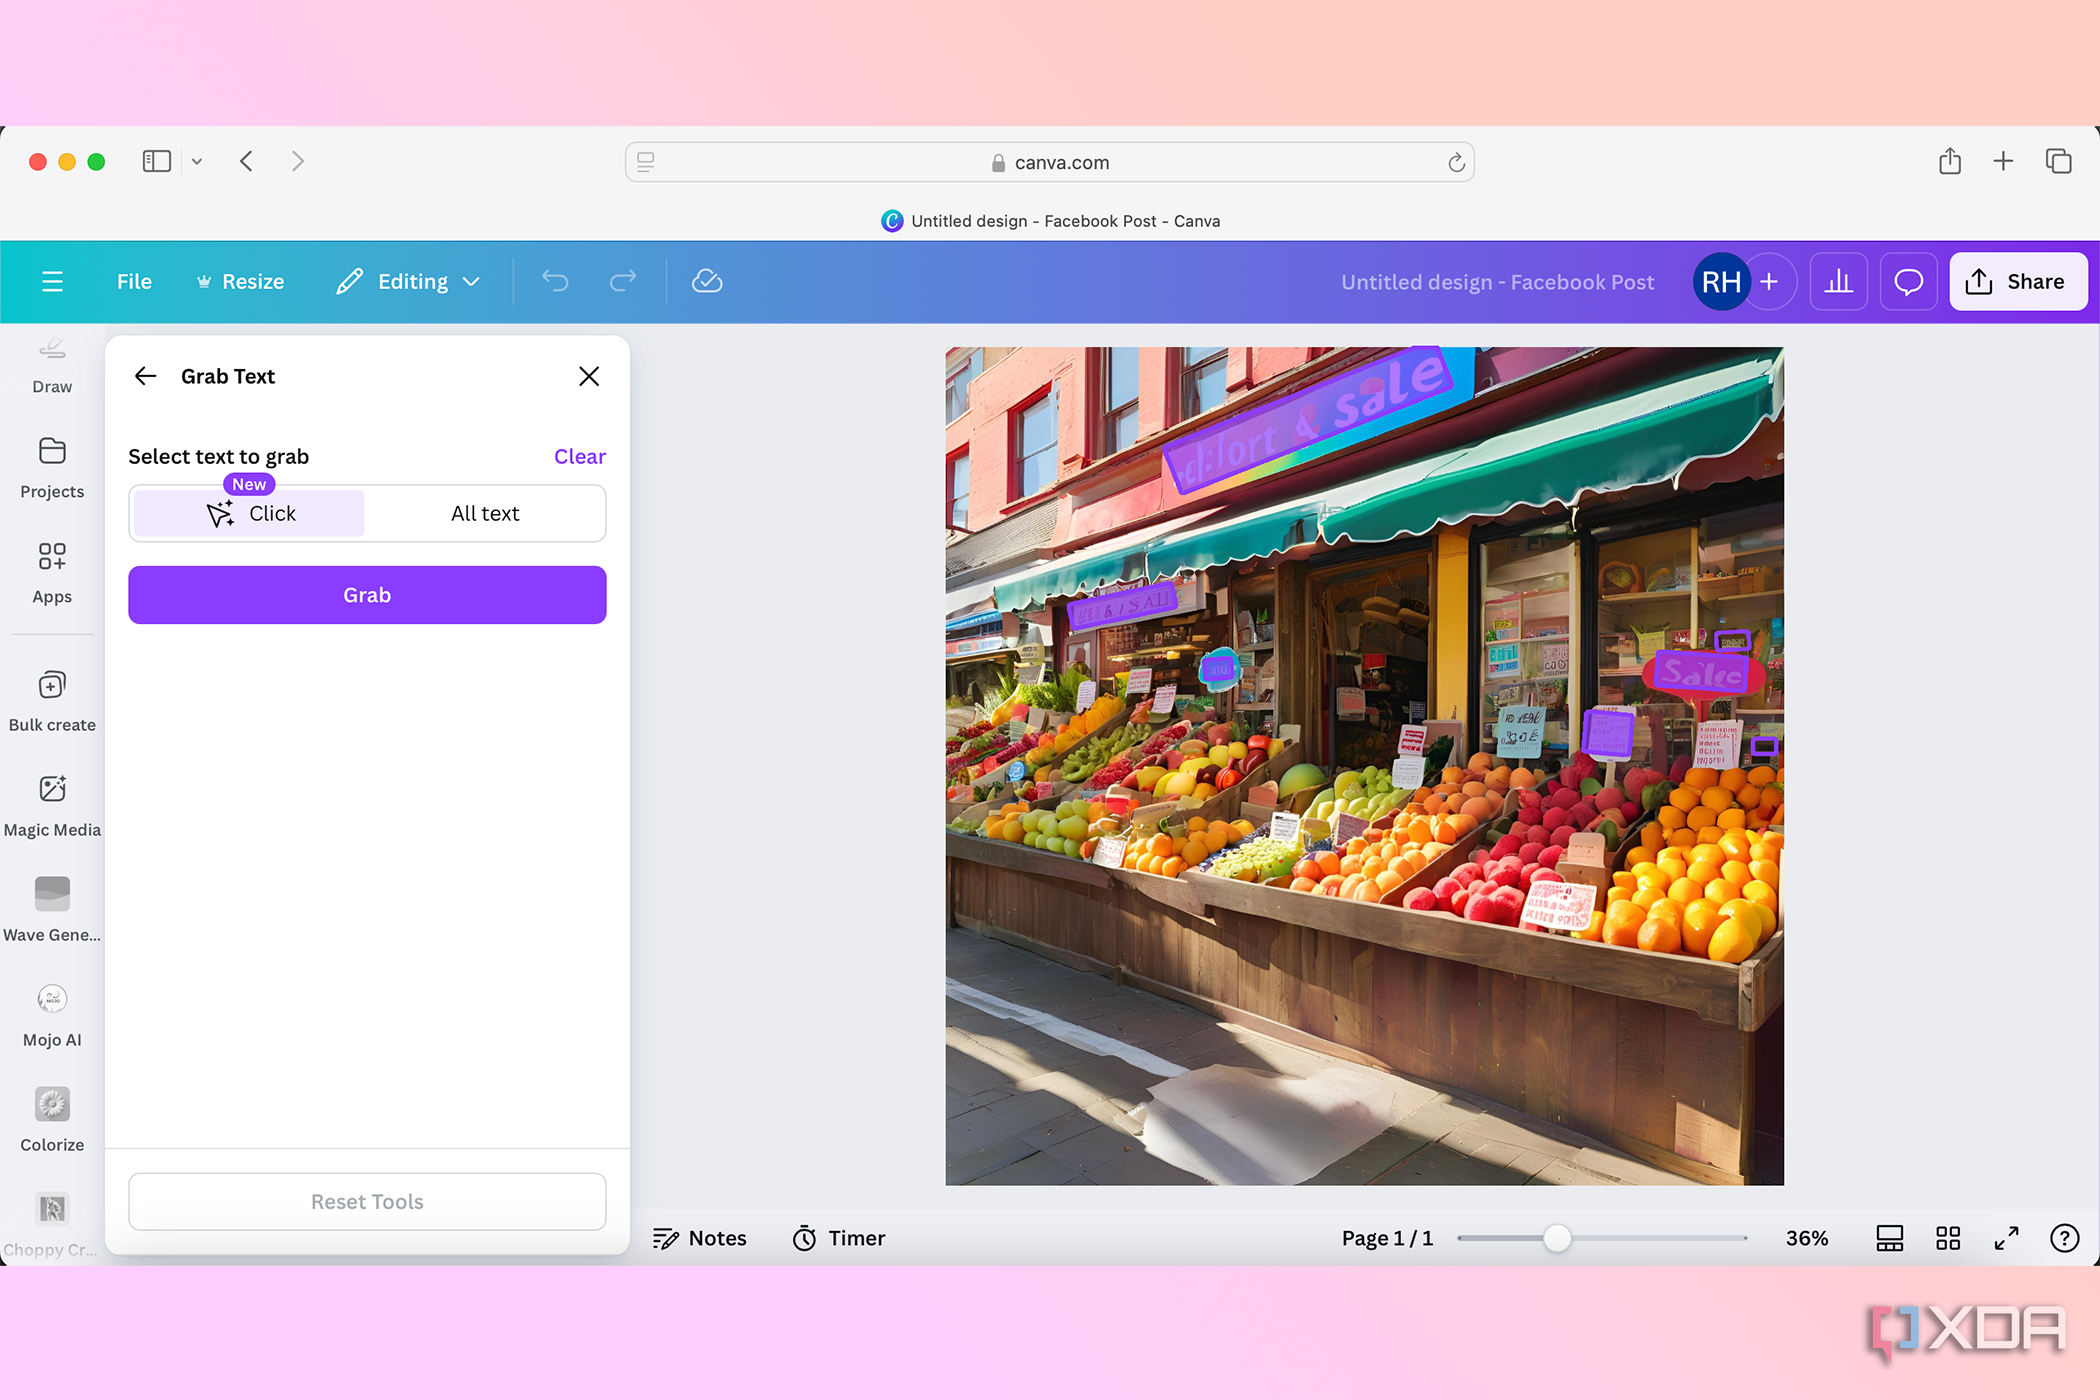Image resolution: width=2100 pixels, height=1400 pixels.
Task: Open the help question mark icon
Action: 2064,1238
